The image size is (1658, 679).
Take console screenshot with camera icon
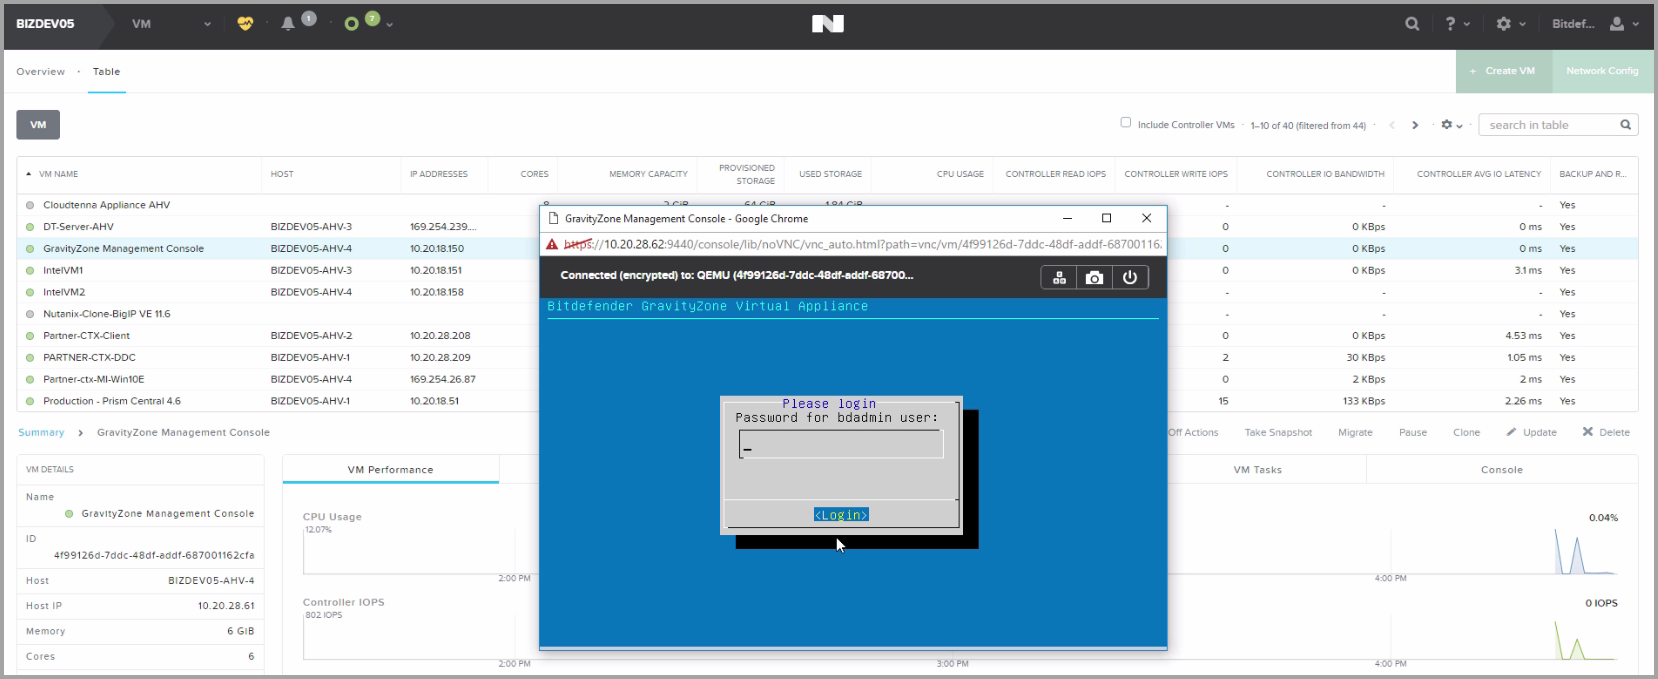(x=1094, y=278)
